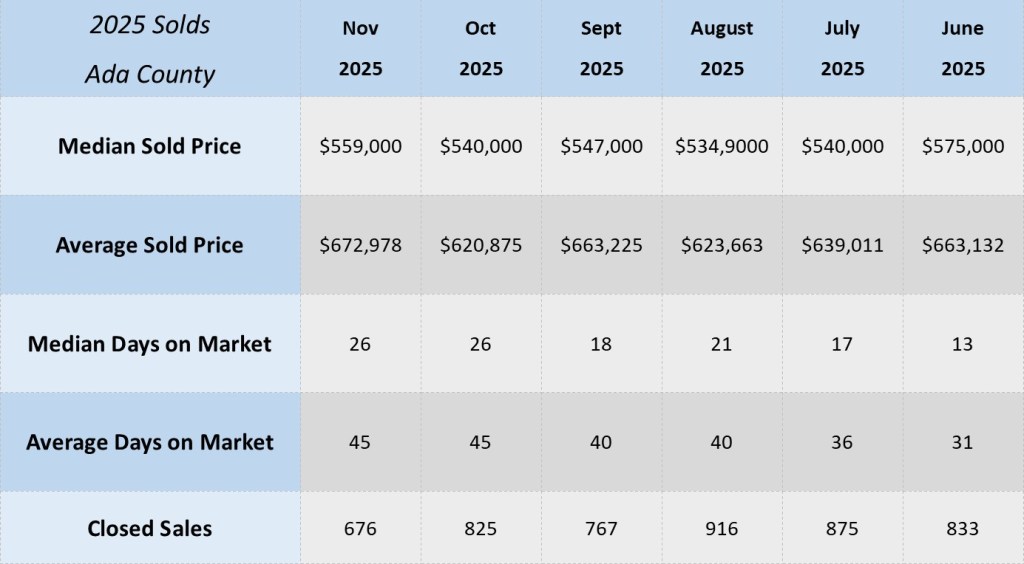
Task: Click the June 2025 column header
Action: coord(962,48)
